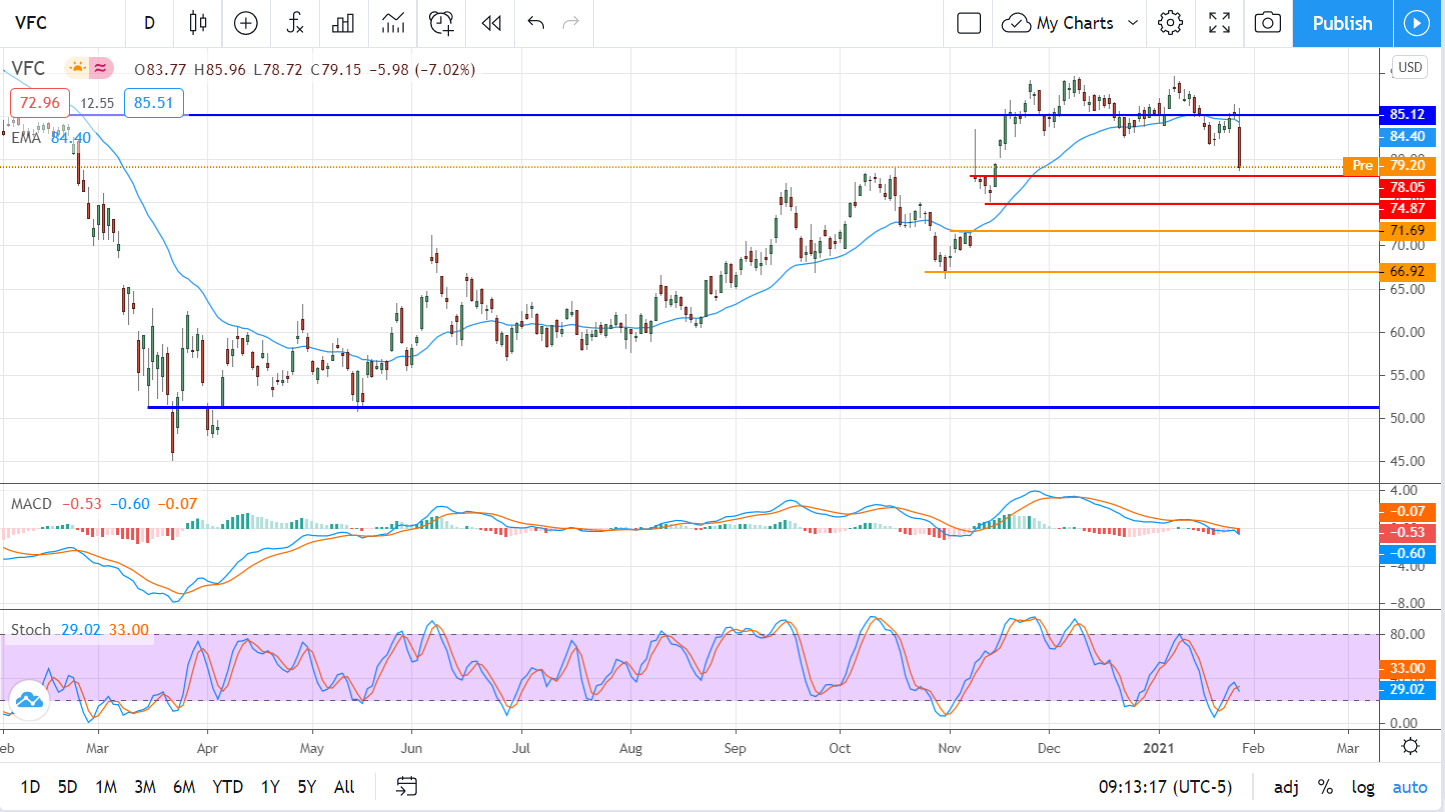This screenshot has height=812, width=1445.
Task: Create an alert with the alarm clock icon
Action: (x=441, y=23)
